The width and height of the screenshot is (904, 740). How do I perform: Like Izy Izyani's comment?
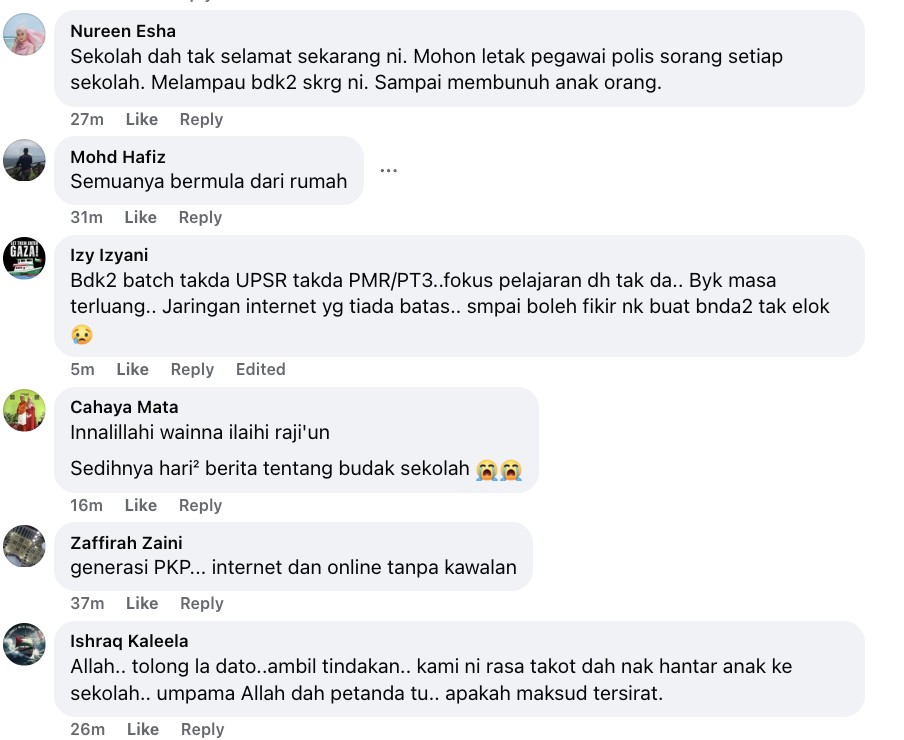133,369
